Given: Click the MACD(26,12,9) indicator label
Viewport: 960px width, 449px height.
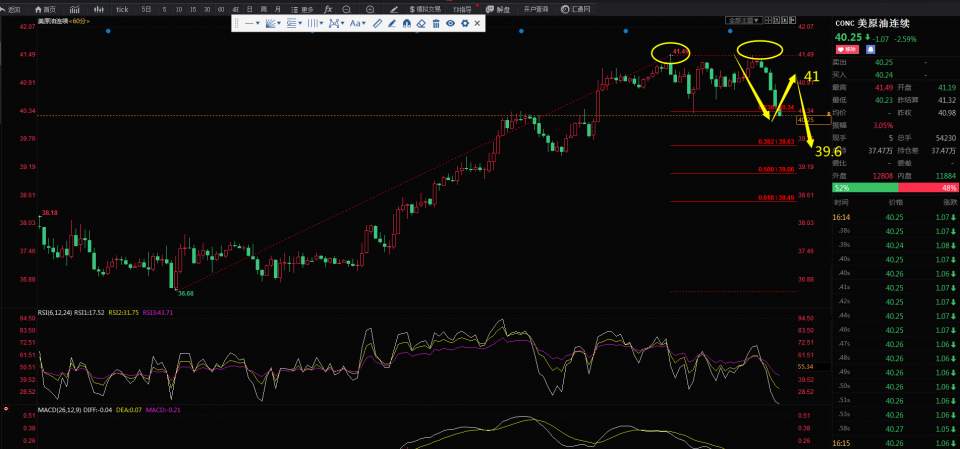Looking at the screenshot, I should pos(58,409).
